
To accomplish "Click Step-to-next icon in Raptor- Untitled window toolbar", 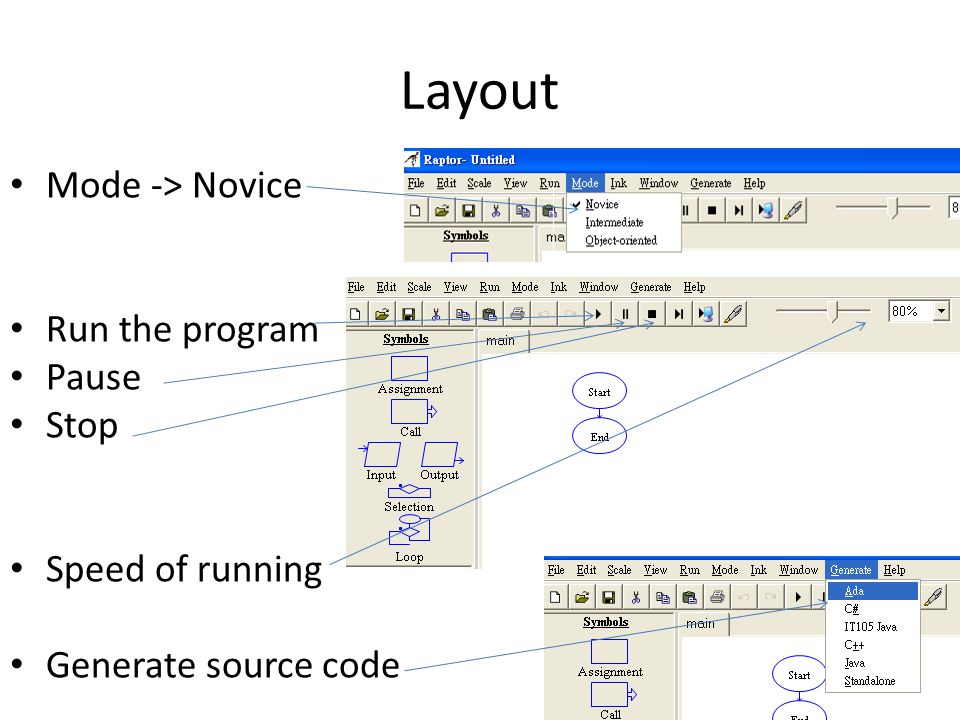I will [739, 211].
